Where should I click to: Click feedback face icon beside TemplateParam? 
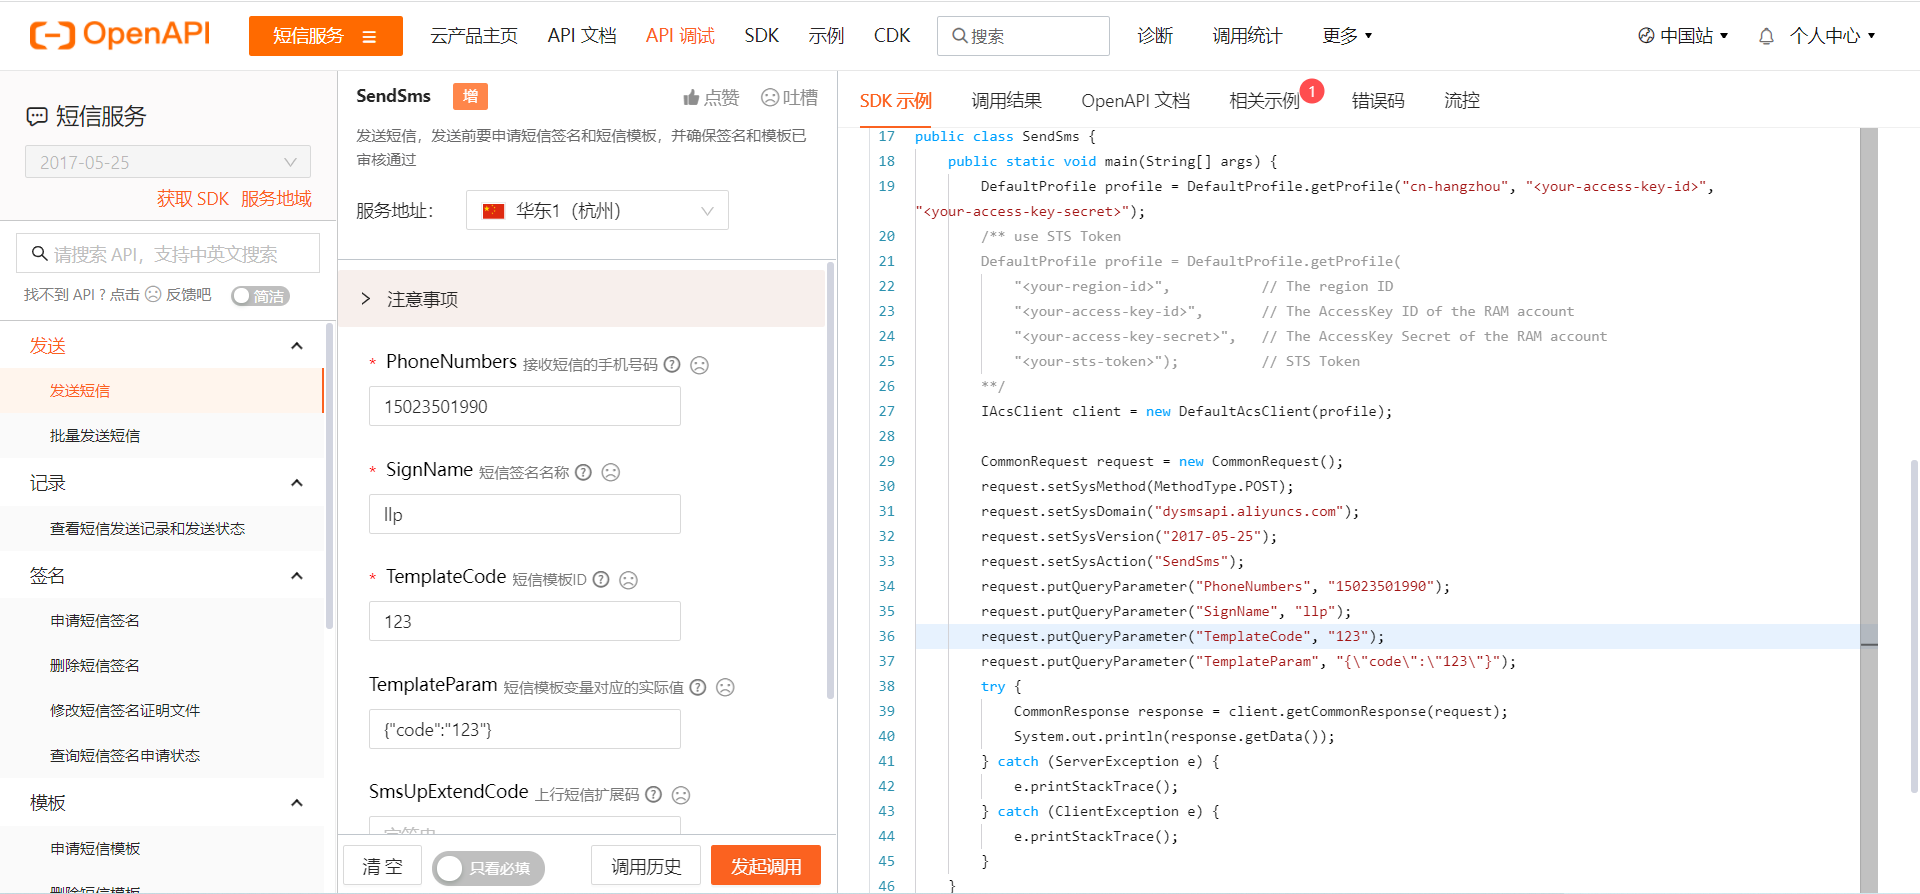tap(726, 687)
